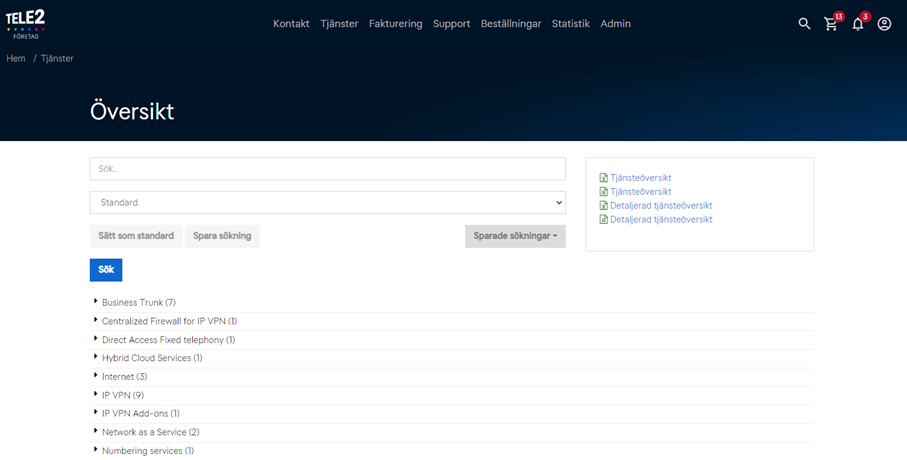Click the Tjänster breadcrumb link
This screenshot has height=460, width=907.
click(x=57, y=58)
